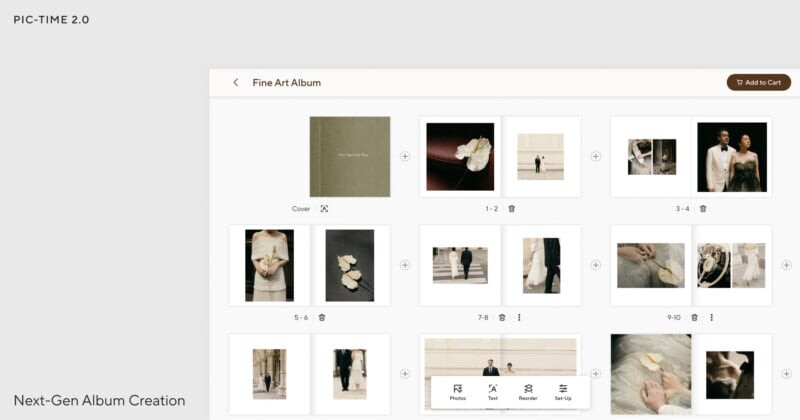The height and width of the screenshot is (420, 800).
Task: Delete the pages 7-8 spread
Action: (x=502, y=317)
